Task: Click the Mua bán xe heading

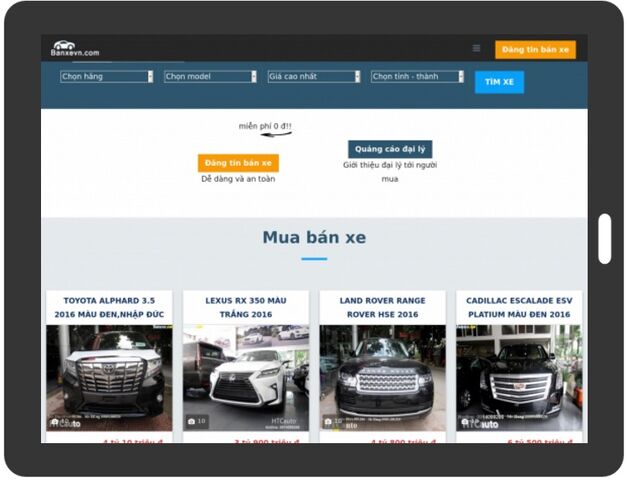Action: tap(314, 237)
